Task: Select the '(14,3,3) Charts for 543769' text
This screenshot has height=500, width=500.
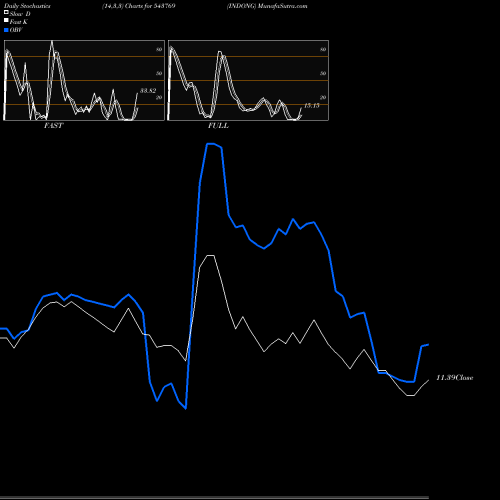Action: 139,6
